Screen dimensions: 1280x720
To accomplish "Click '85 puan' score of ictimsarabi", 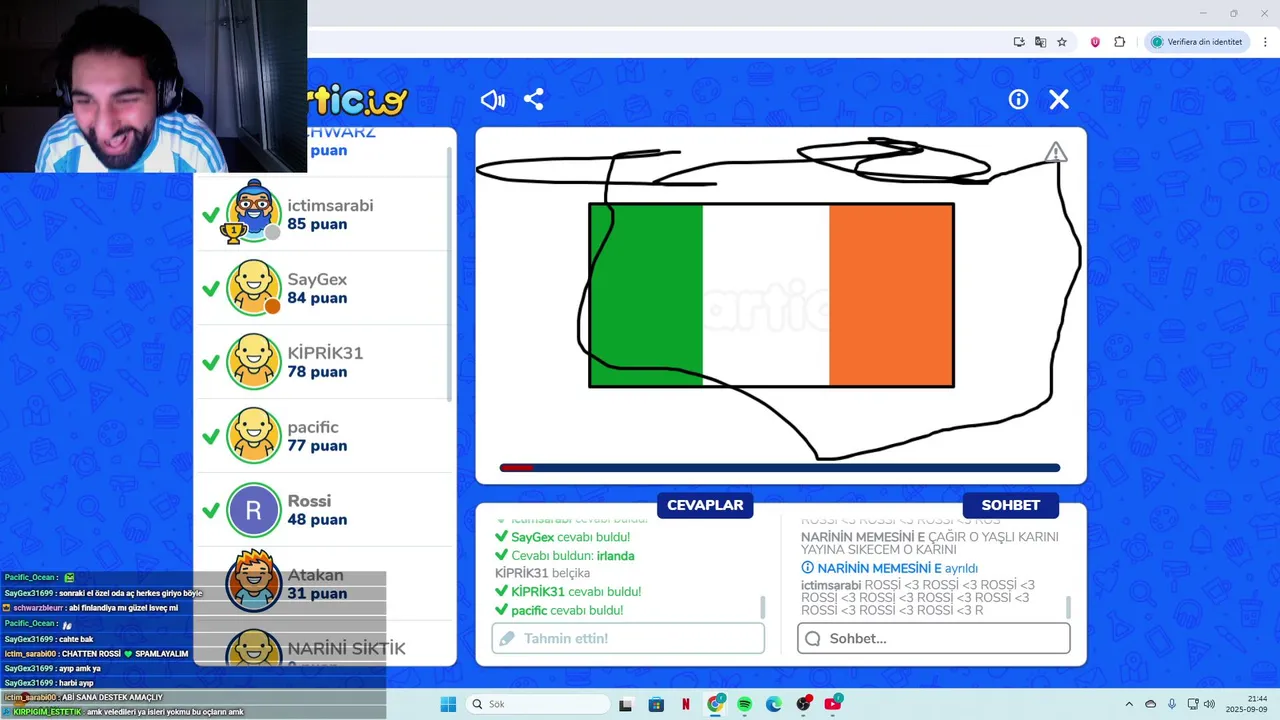I will [317, 224].
